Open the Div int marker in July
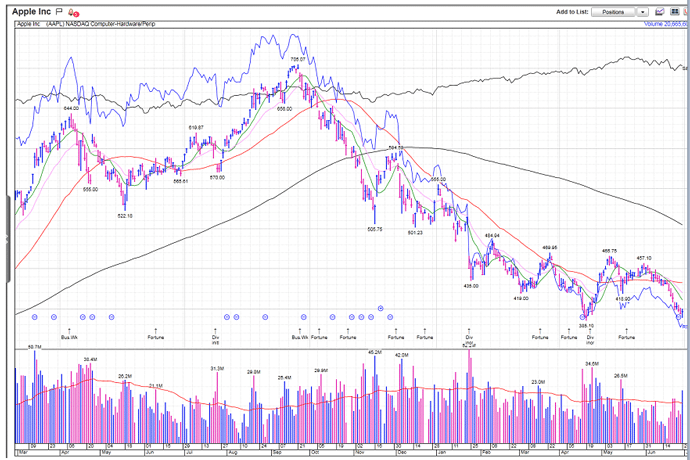The width and height of the screenshot is (690, 460). click(215, 336)
